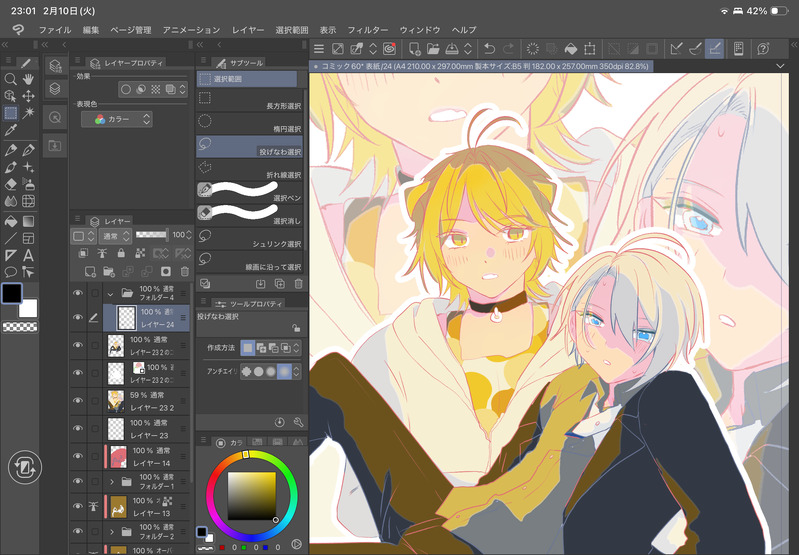Click the Redo arrow in command bar
Screen dimensions: 799x555
[x=508, y=49]
